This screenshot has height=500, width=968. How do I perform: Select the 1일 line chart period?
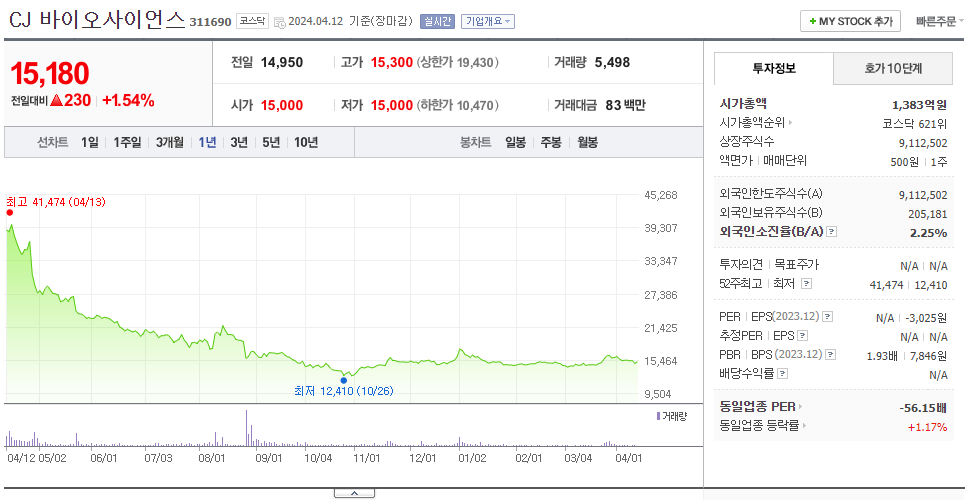90,143
